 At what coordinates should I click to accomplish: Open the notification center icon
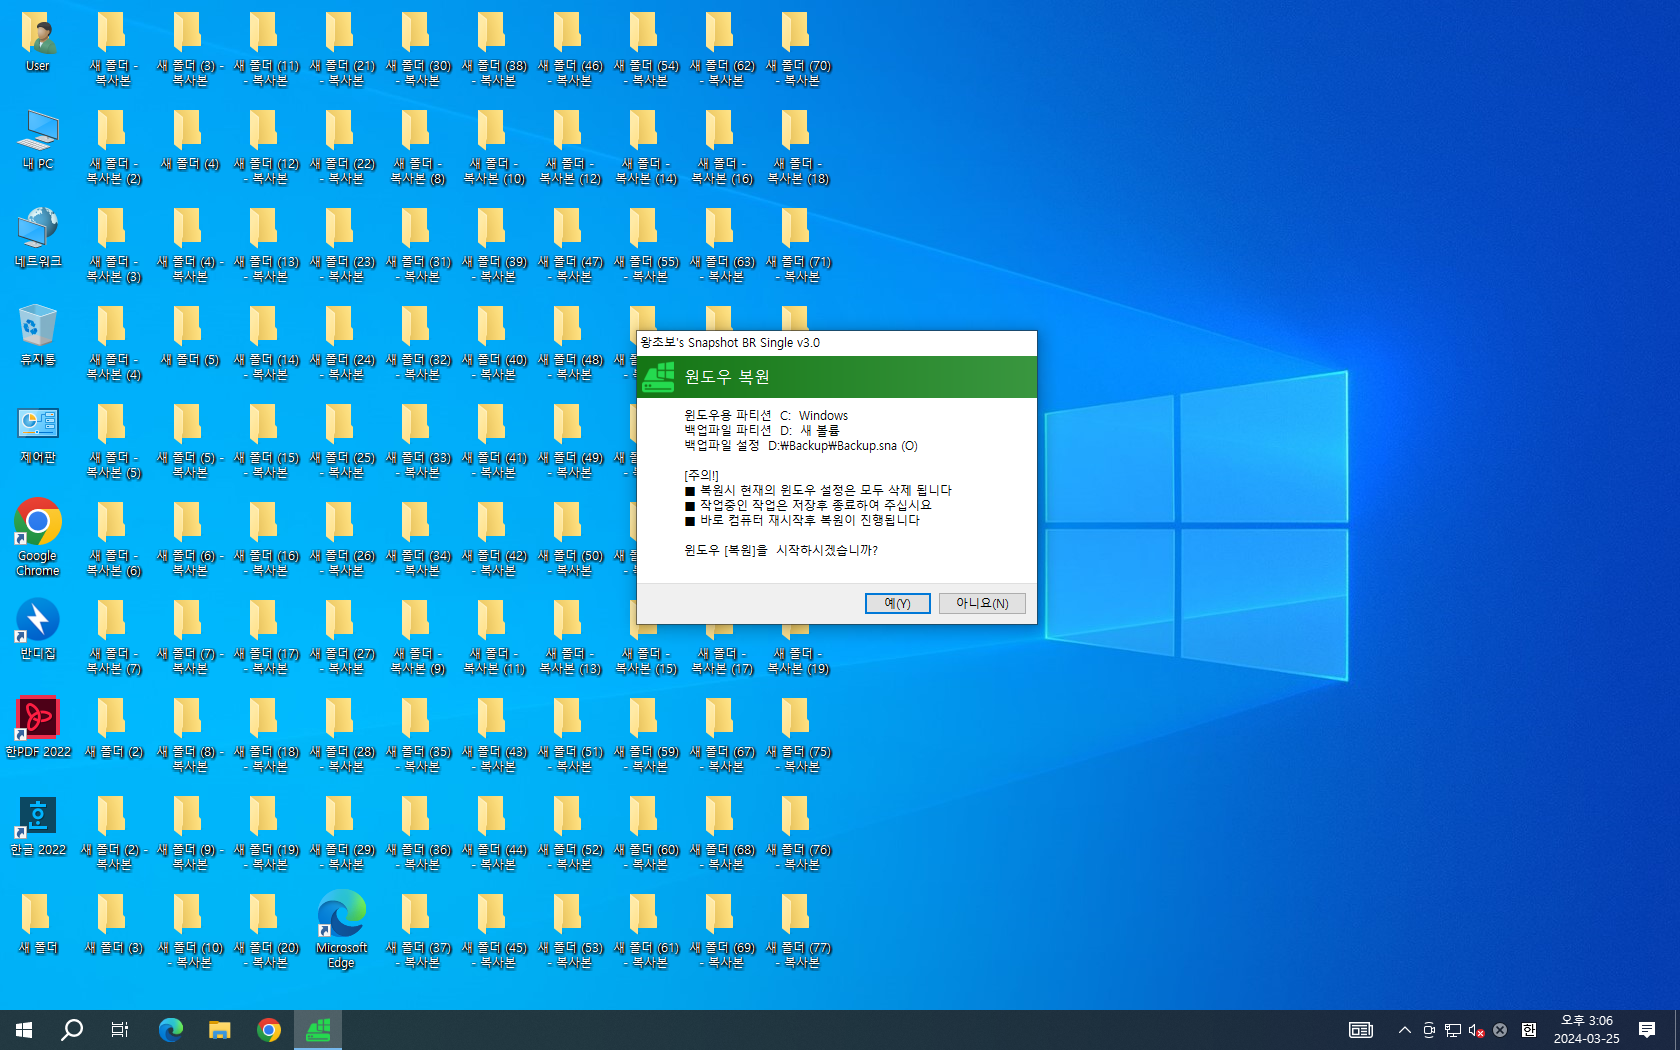tap(1647, 1030)
